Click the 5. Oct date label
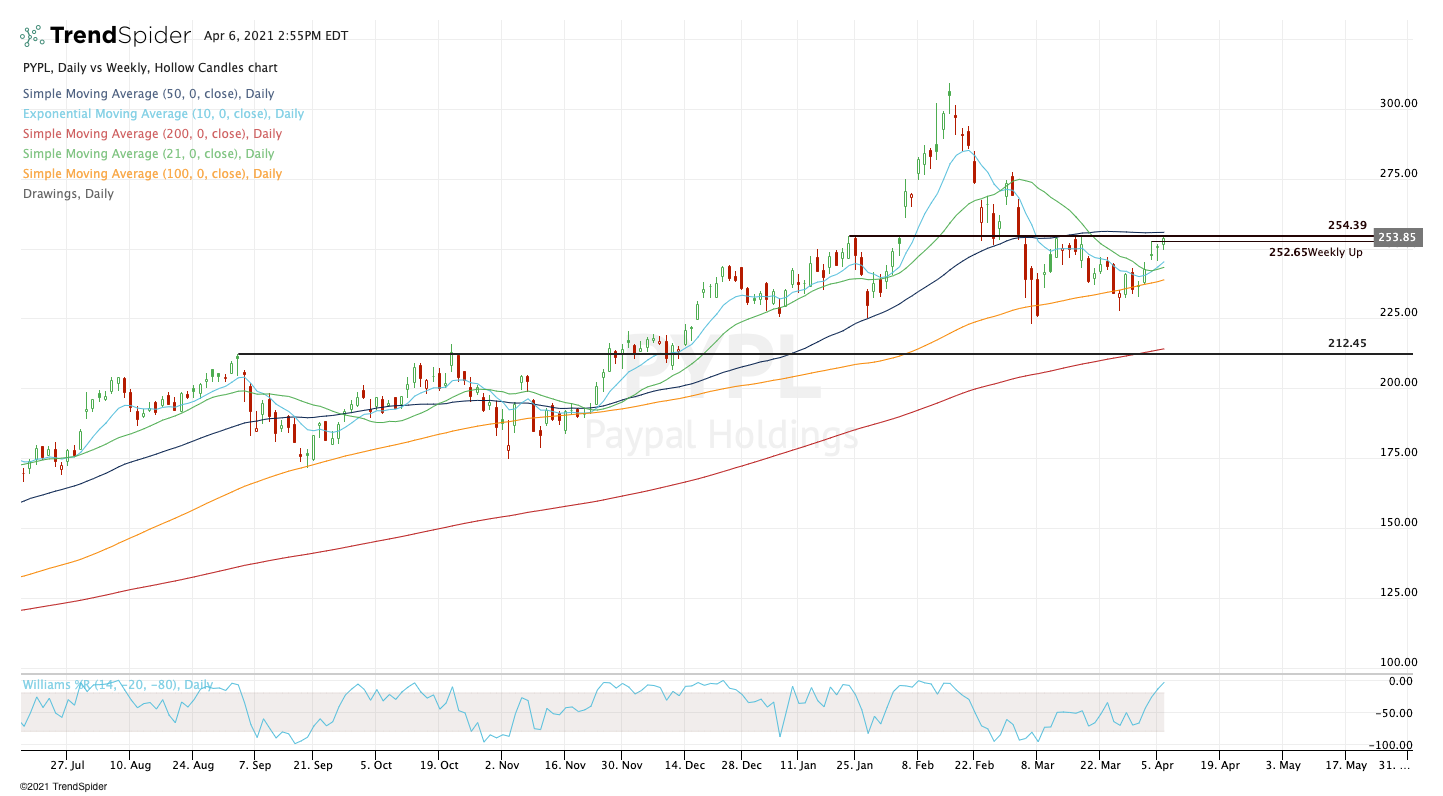Viewport: 1443px width, 796px height. tap(376, 765)
